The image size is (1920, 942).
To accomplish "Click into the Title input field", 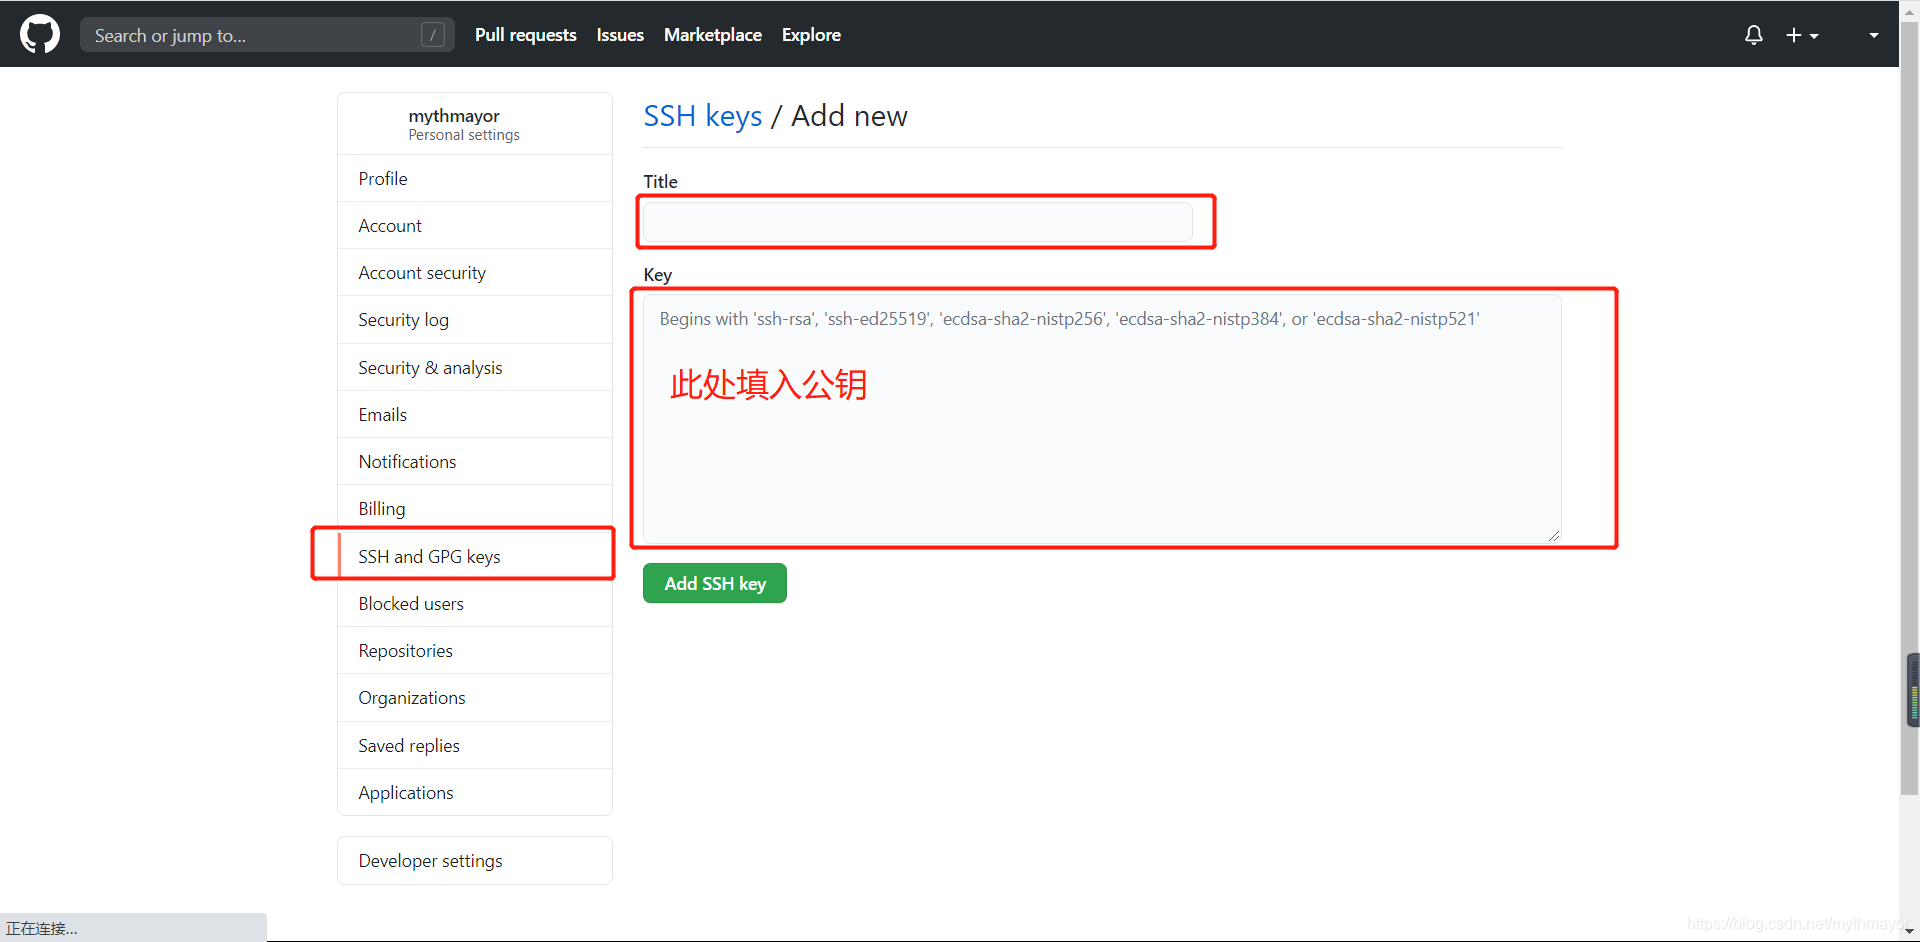I will 917,222.
